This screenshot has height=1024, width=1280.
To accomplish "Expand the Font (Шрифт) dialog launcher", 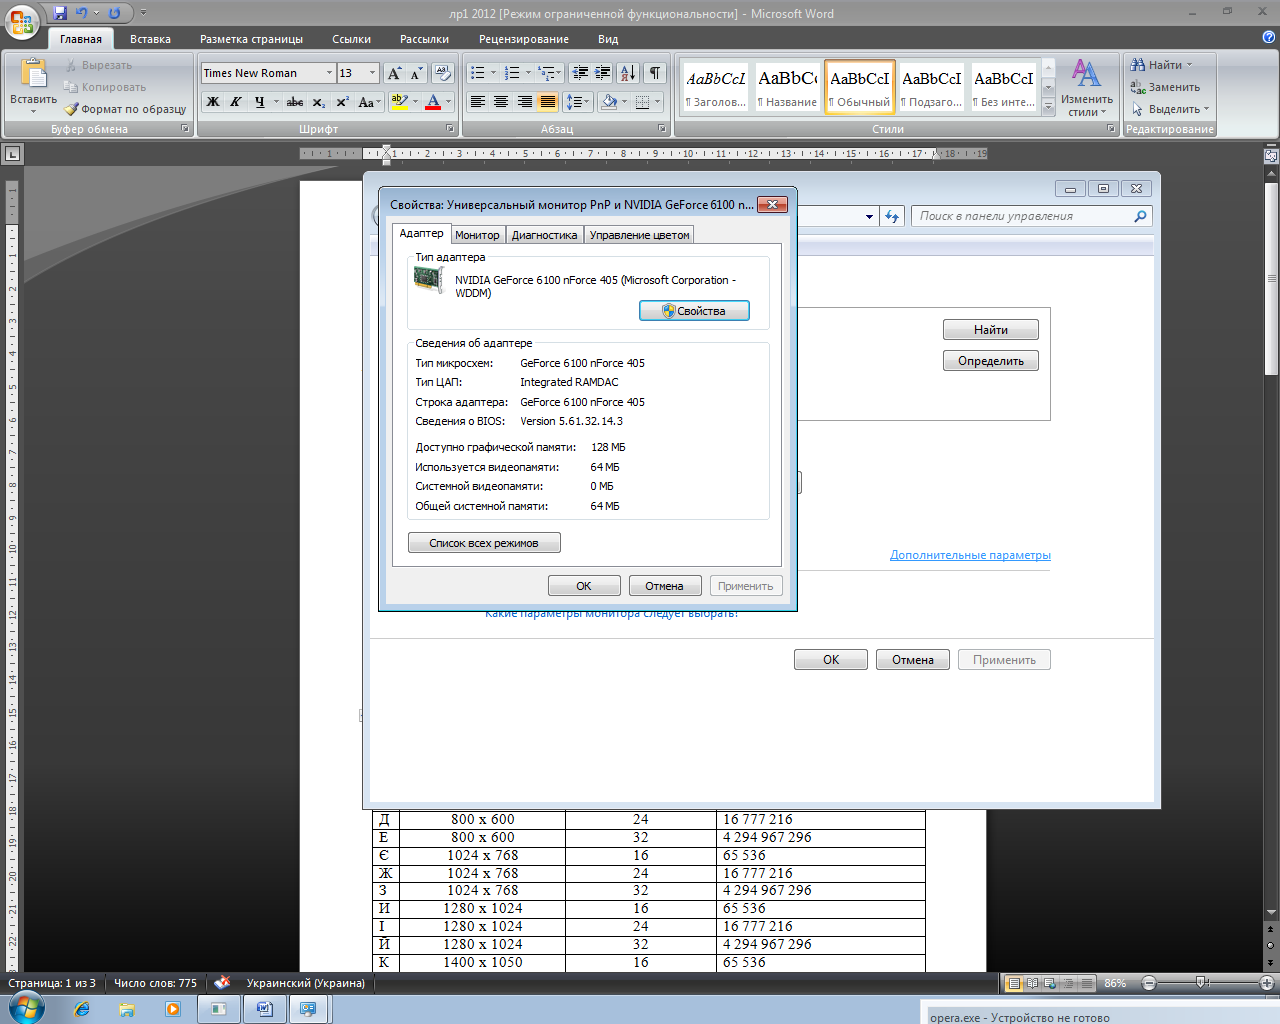I will pyautogui.click(x=450, y=129).
